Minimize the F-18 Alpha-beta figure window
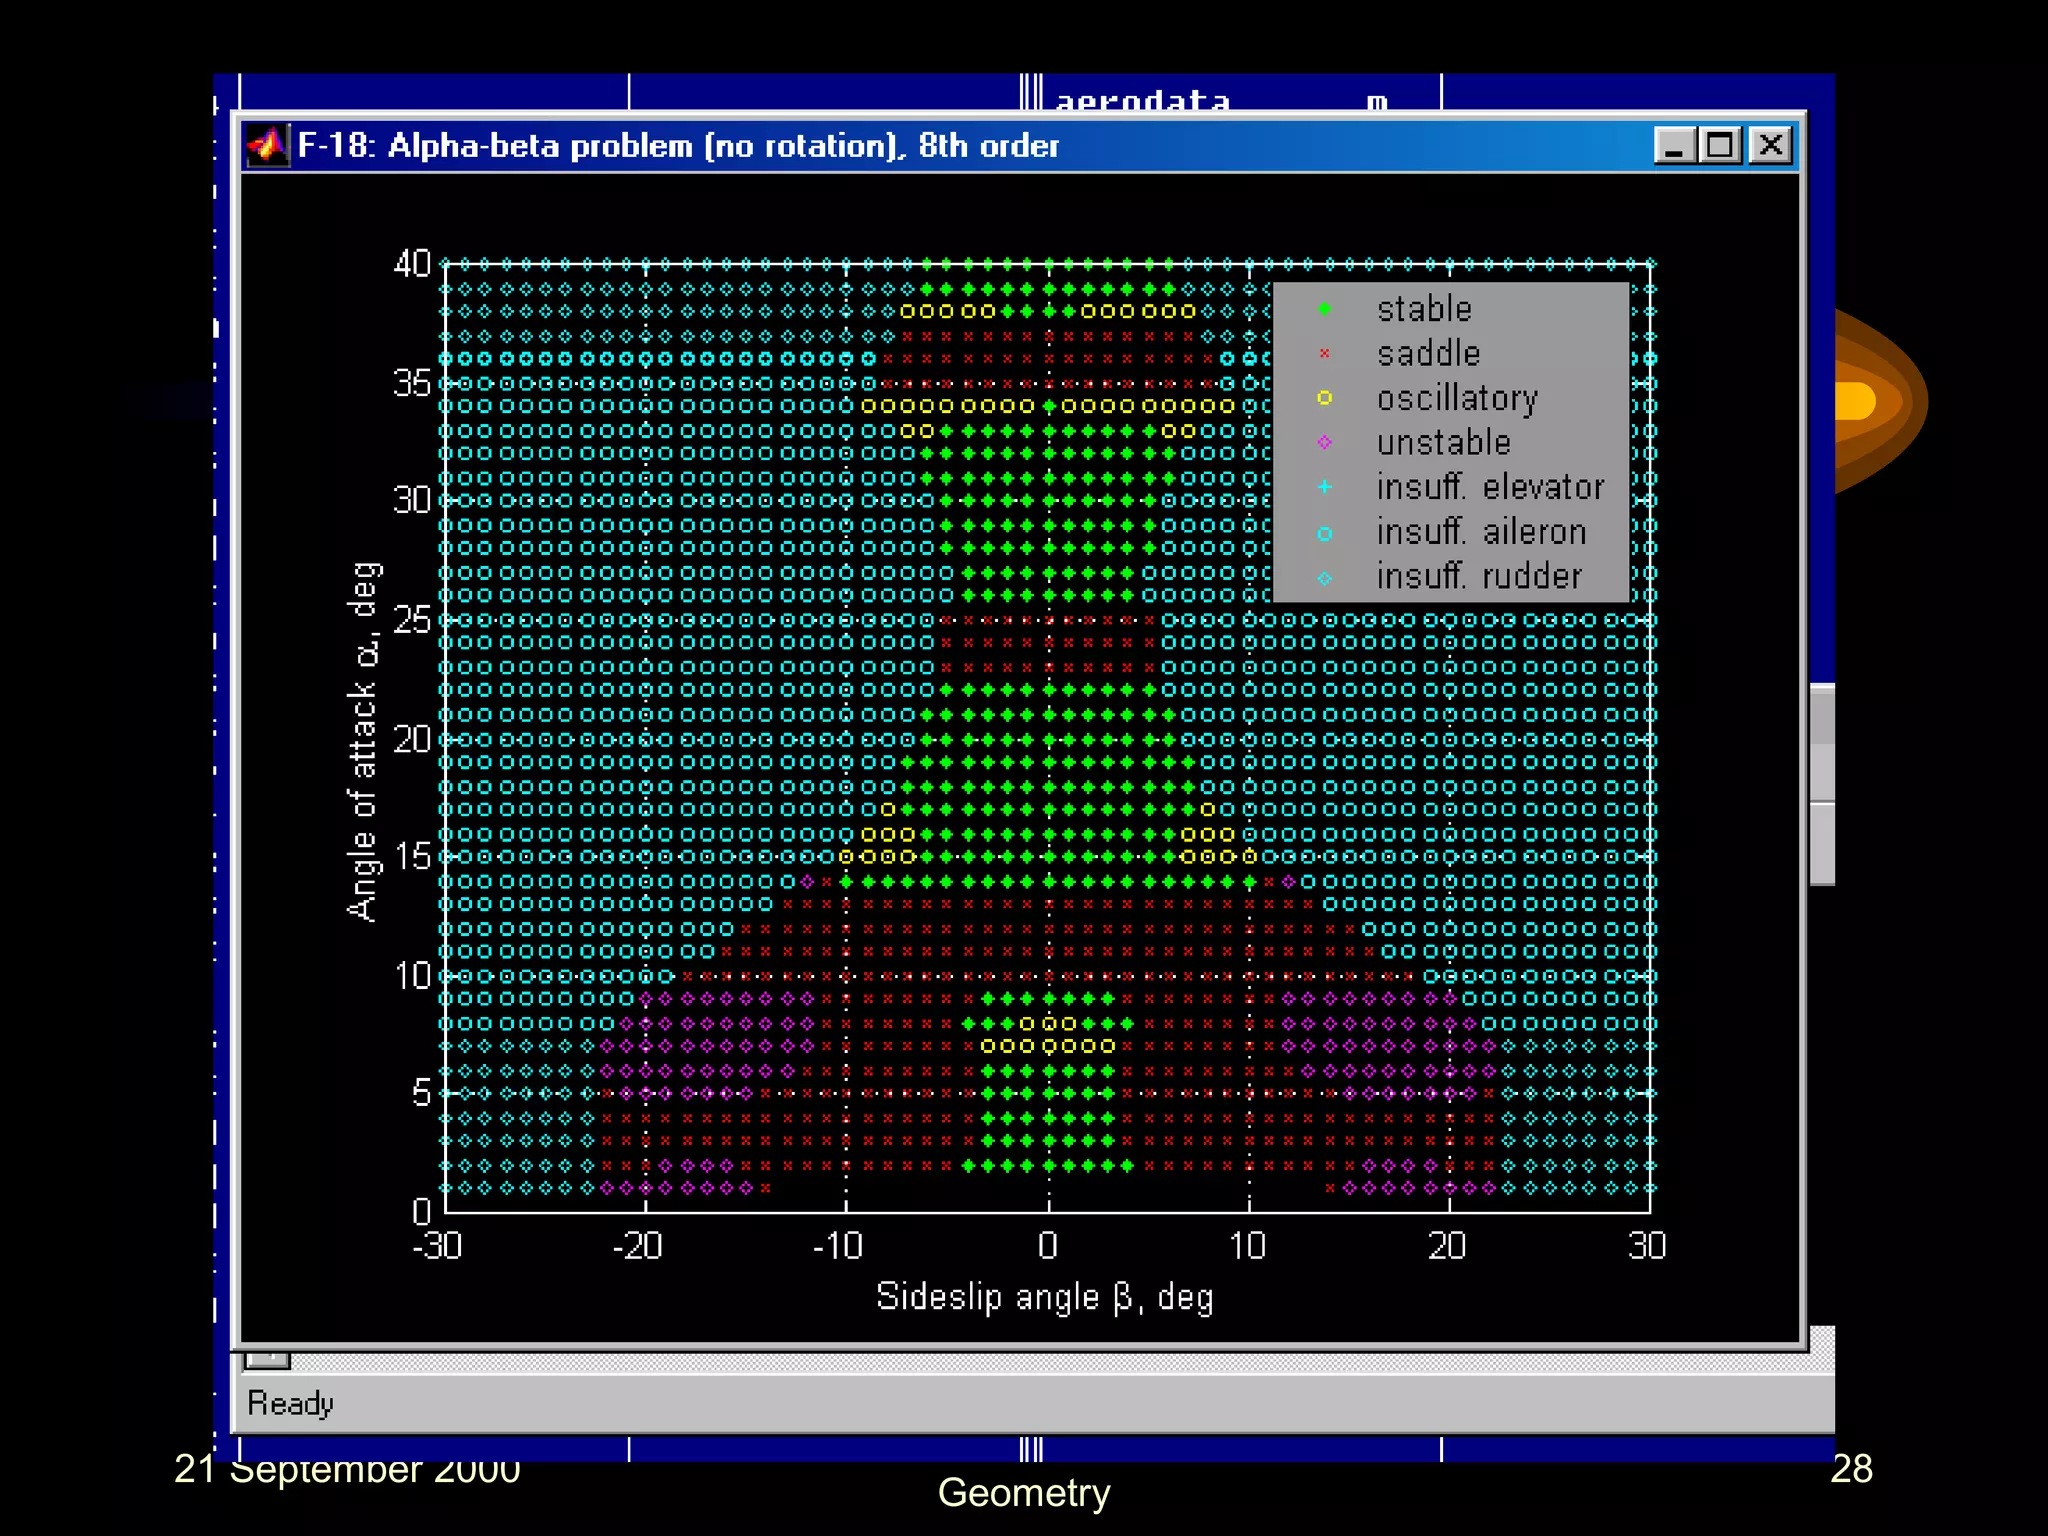 pyautogui.click(x=1675, y=146)
